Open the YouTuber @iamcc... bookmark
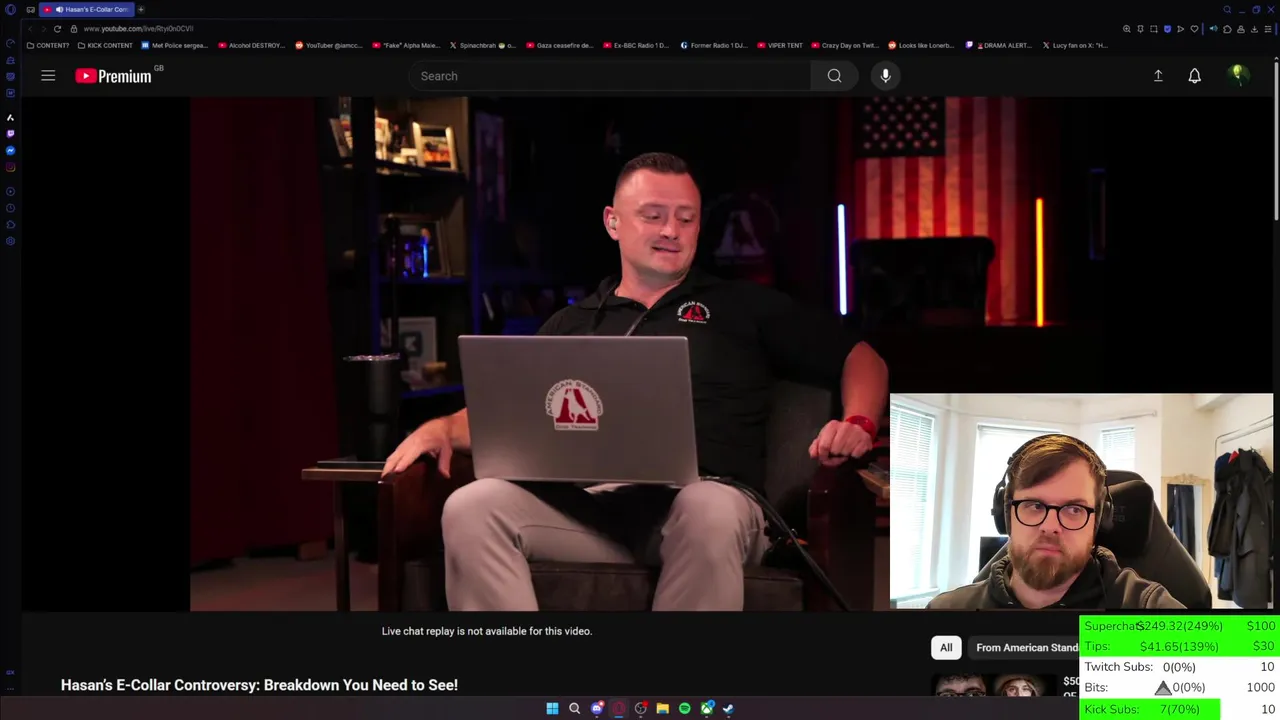 coord(328,45)
